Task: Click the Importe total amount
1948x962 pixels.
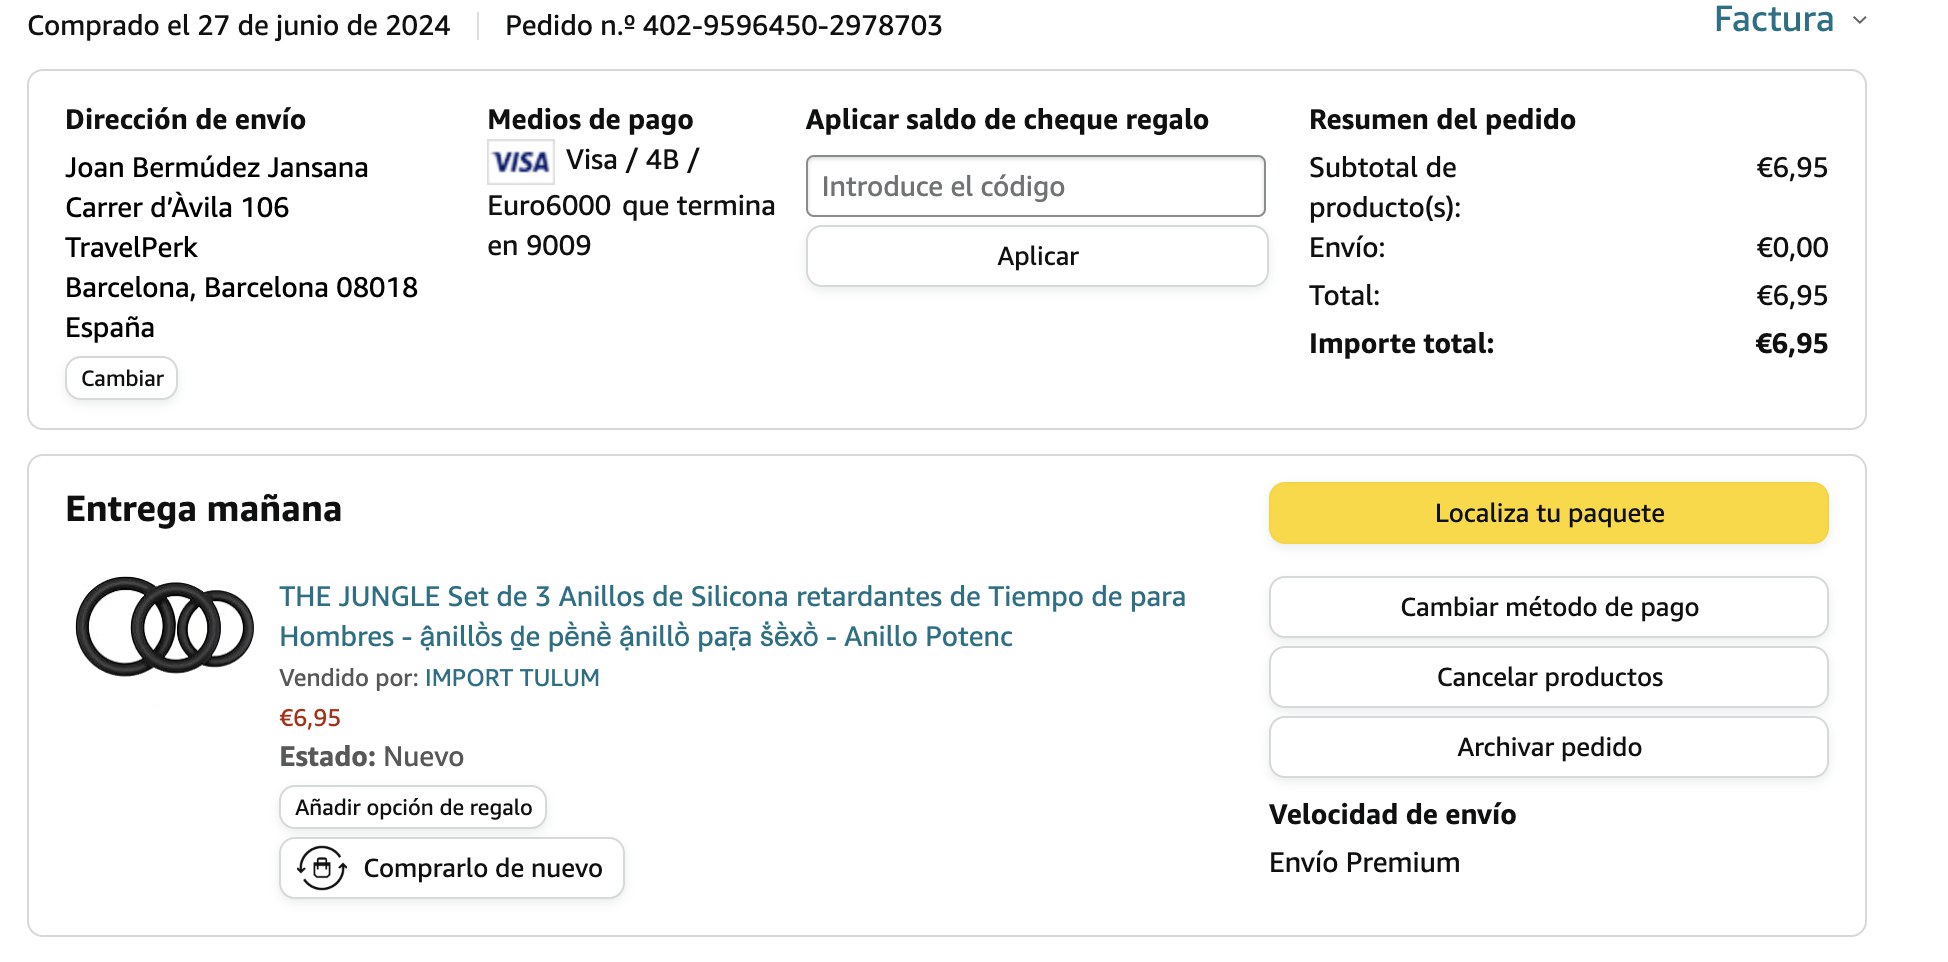Action: tap(1791, 344)
